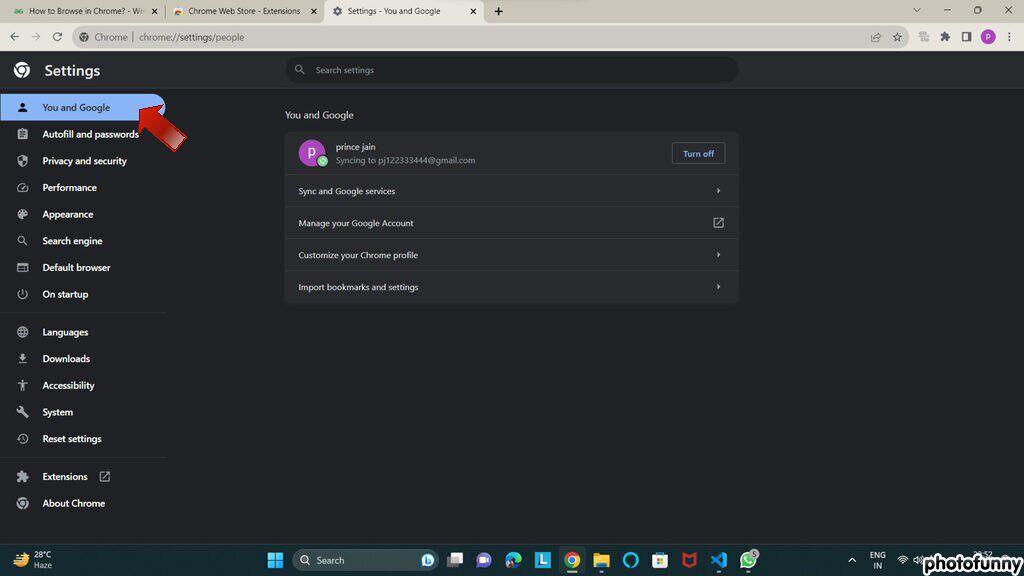The image size is (1024, 576).
Task: Expand Sync and Google services row
Action: (512, 191)
